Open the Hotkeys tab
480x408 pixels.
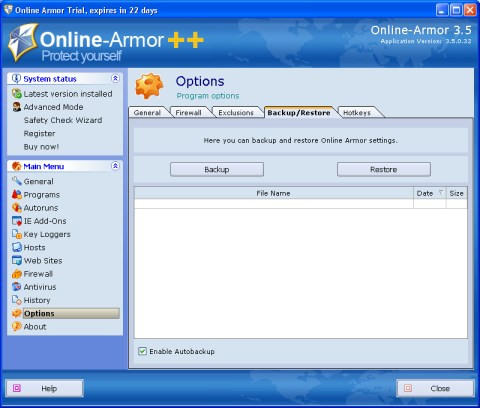pos(357,113)
